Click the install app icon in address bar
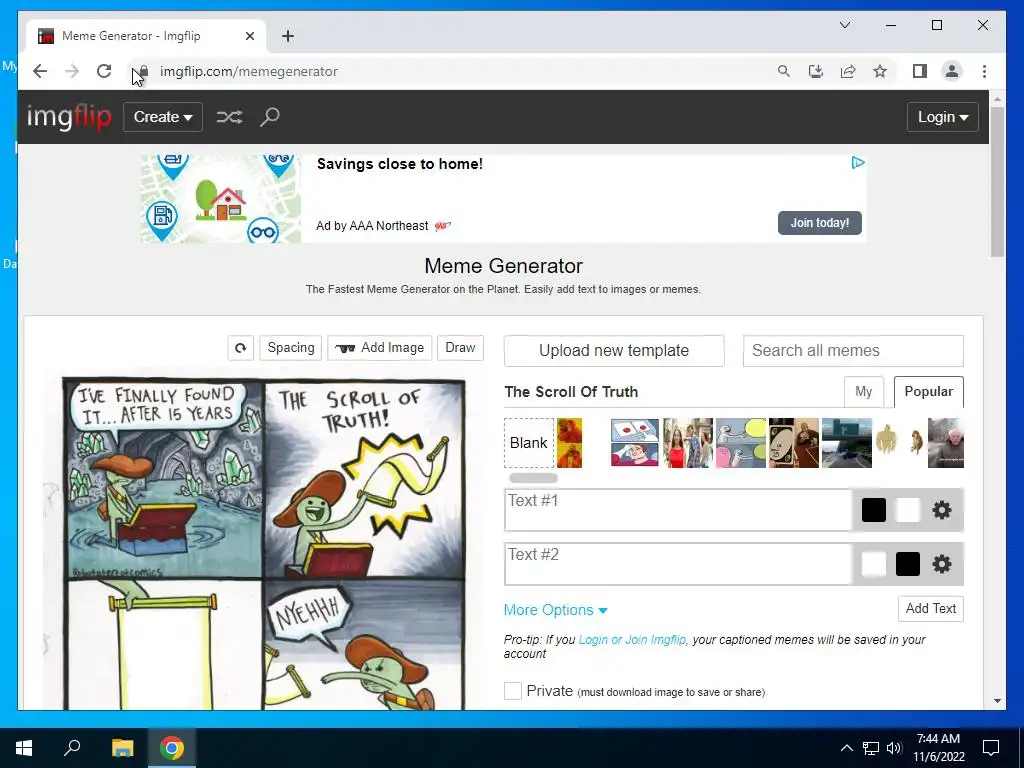1024x768 pixels. coord(816,71)
